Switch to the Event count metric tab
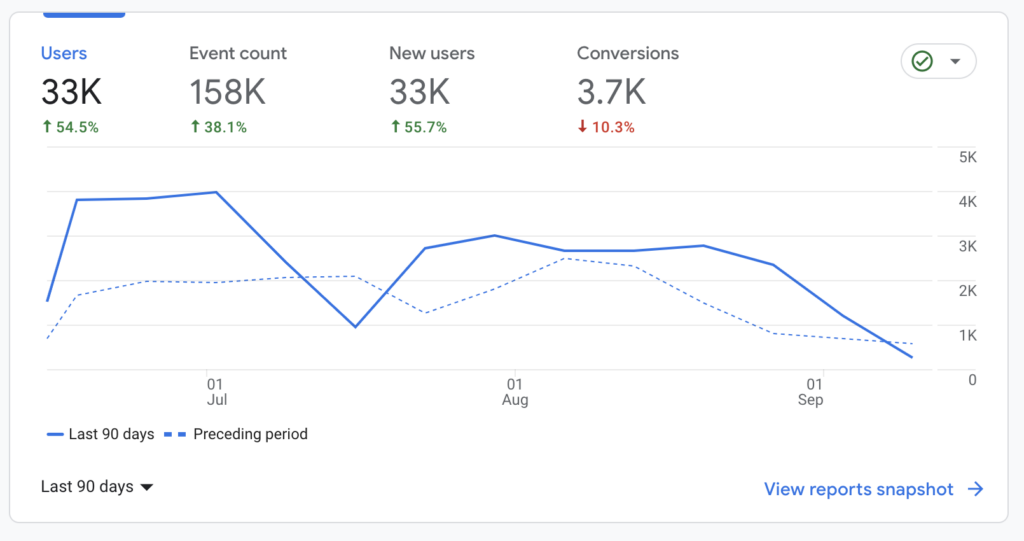Screen dimensions: 1024x541 coord(238,54)
